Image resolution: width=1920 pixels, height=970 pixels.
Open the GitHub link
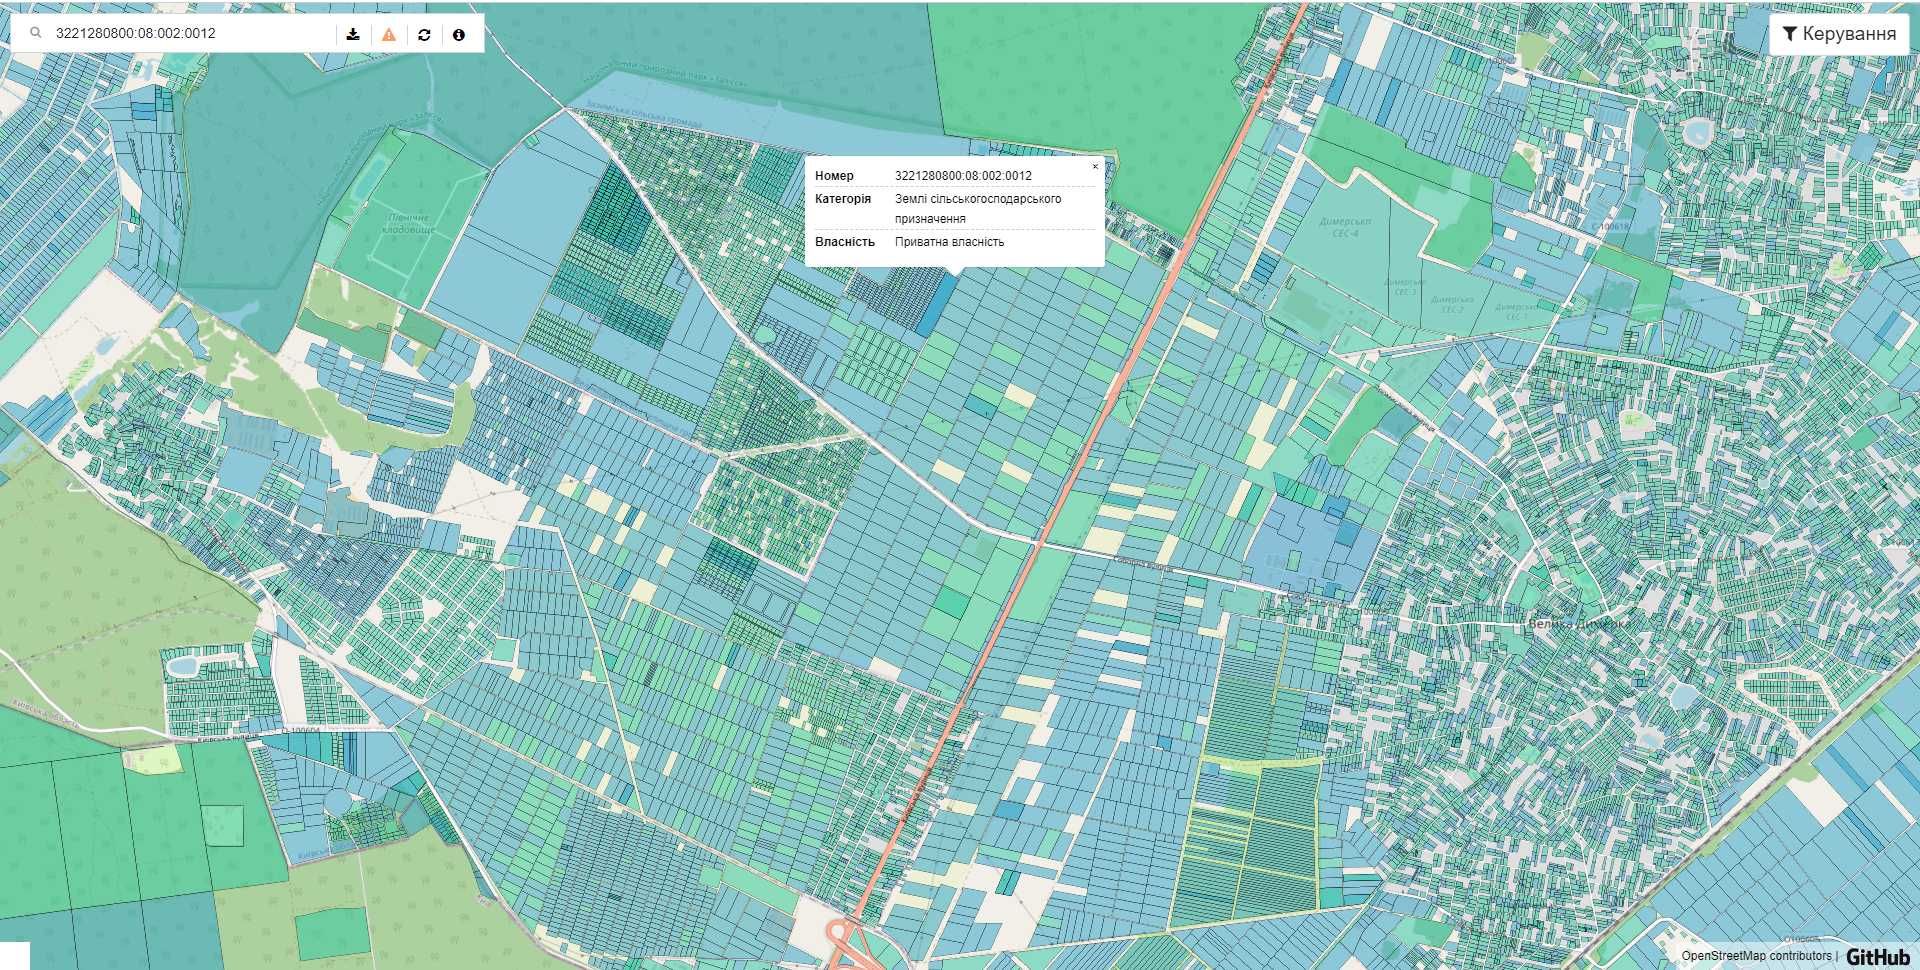click(1876, 956)
